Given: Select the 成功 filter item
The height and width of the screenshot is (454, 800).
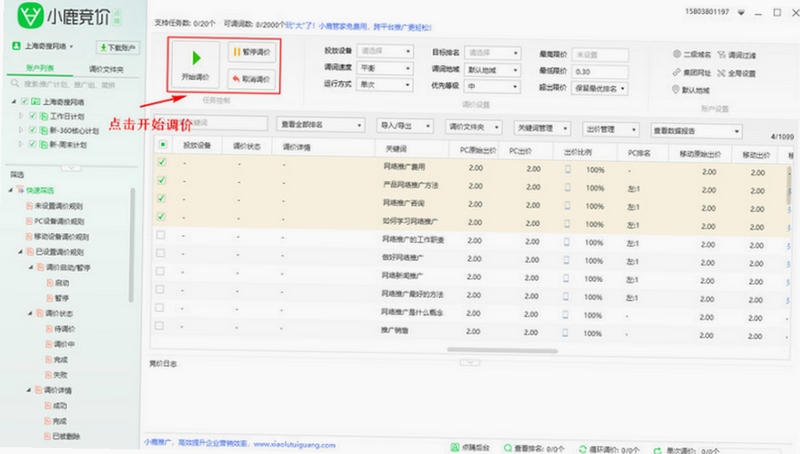Looking at the screenshot, I should pyautogui.click(x=56, y=406).
